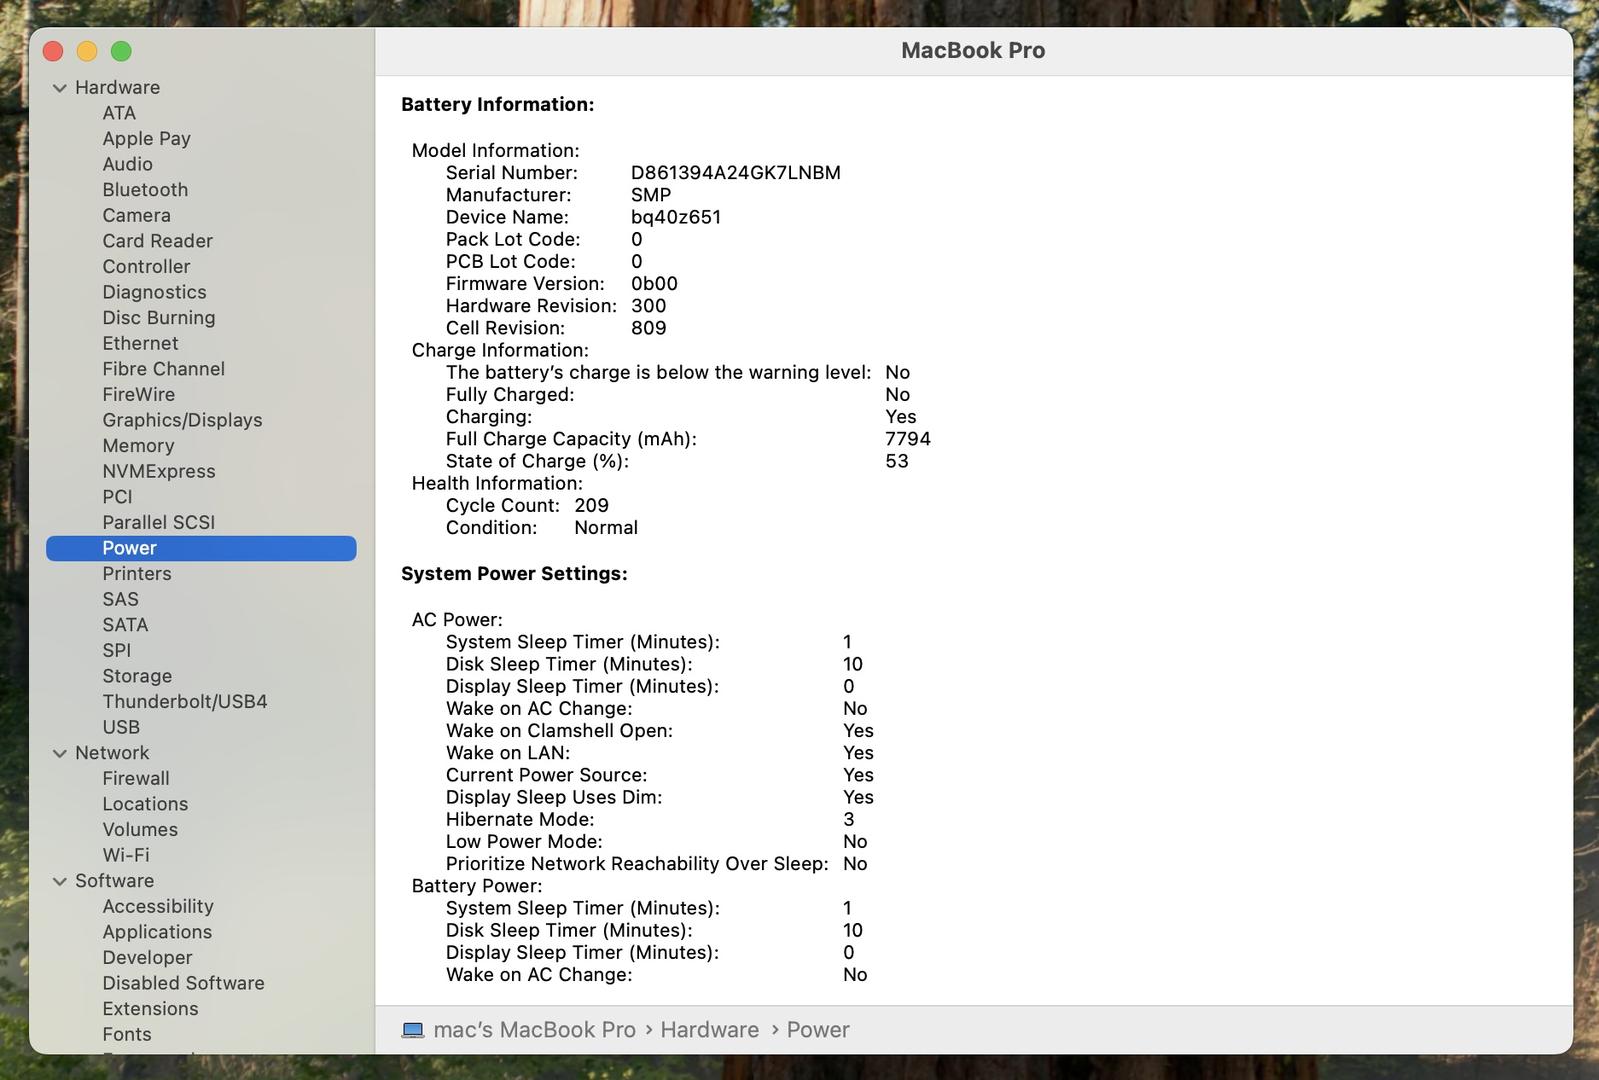Open USB in the sidebar
This screenshot has height=1080, width=1599.
click(x=121, y=727)
